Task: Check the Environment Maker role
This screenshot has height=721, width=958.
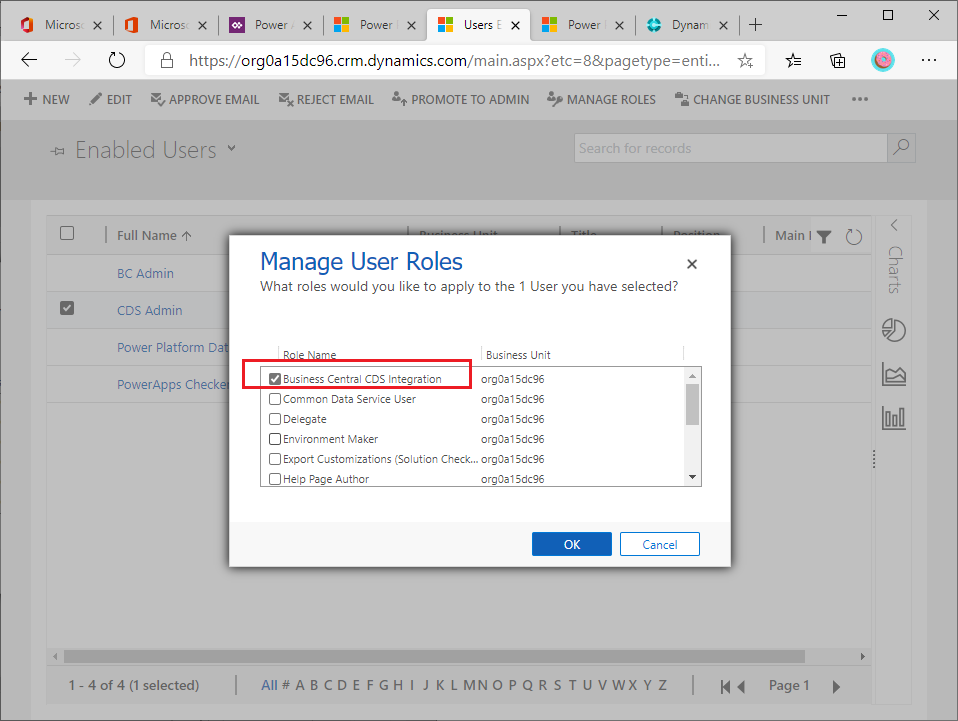Action: (275, 439)
